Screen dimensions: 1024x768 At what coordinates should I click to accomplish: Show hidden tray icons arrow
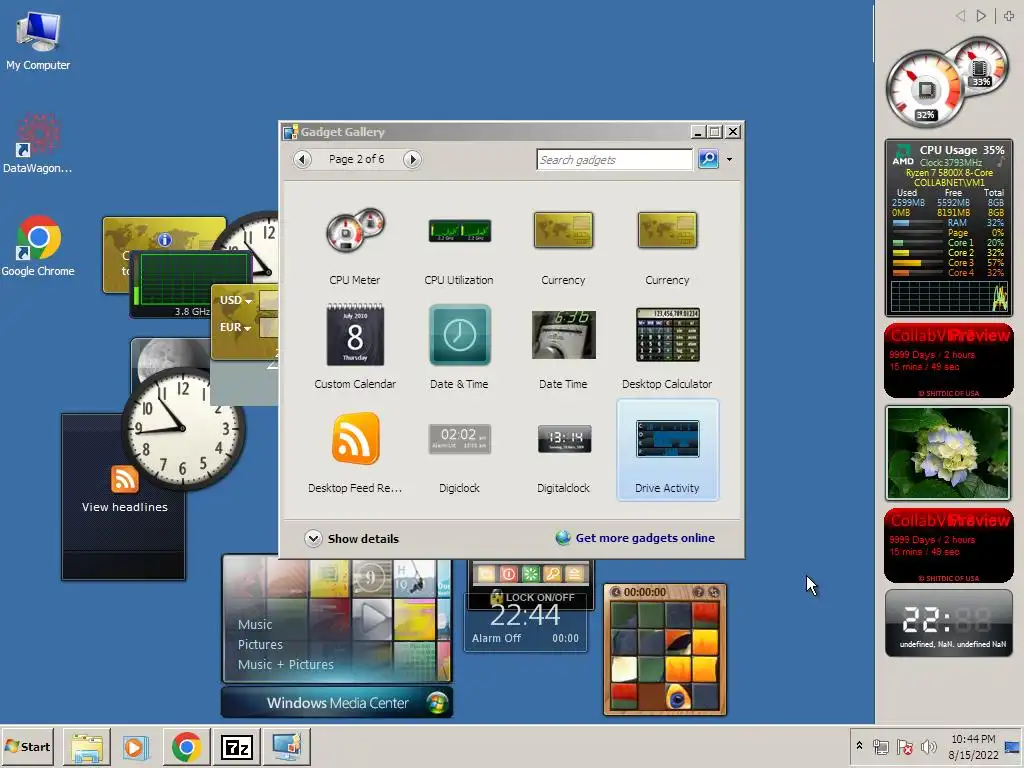pyautogui.click(x=859, y=746)
